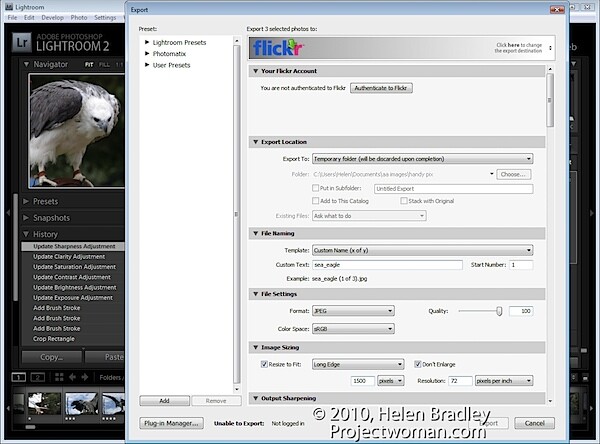Select filmstrip second window button 2
The image size is (600, 444).
coord(38,377)
